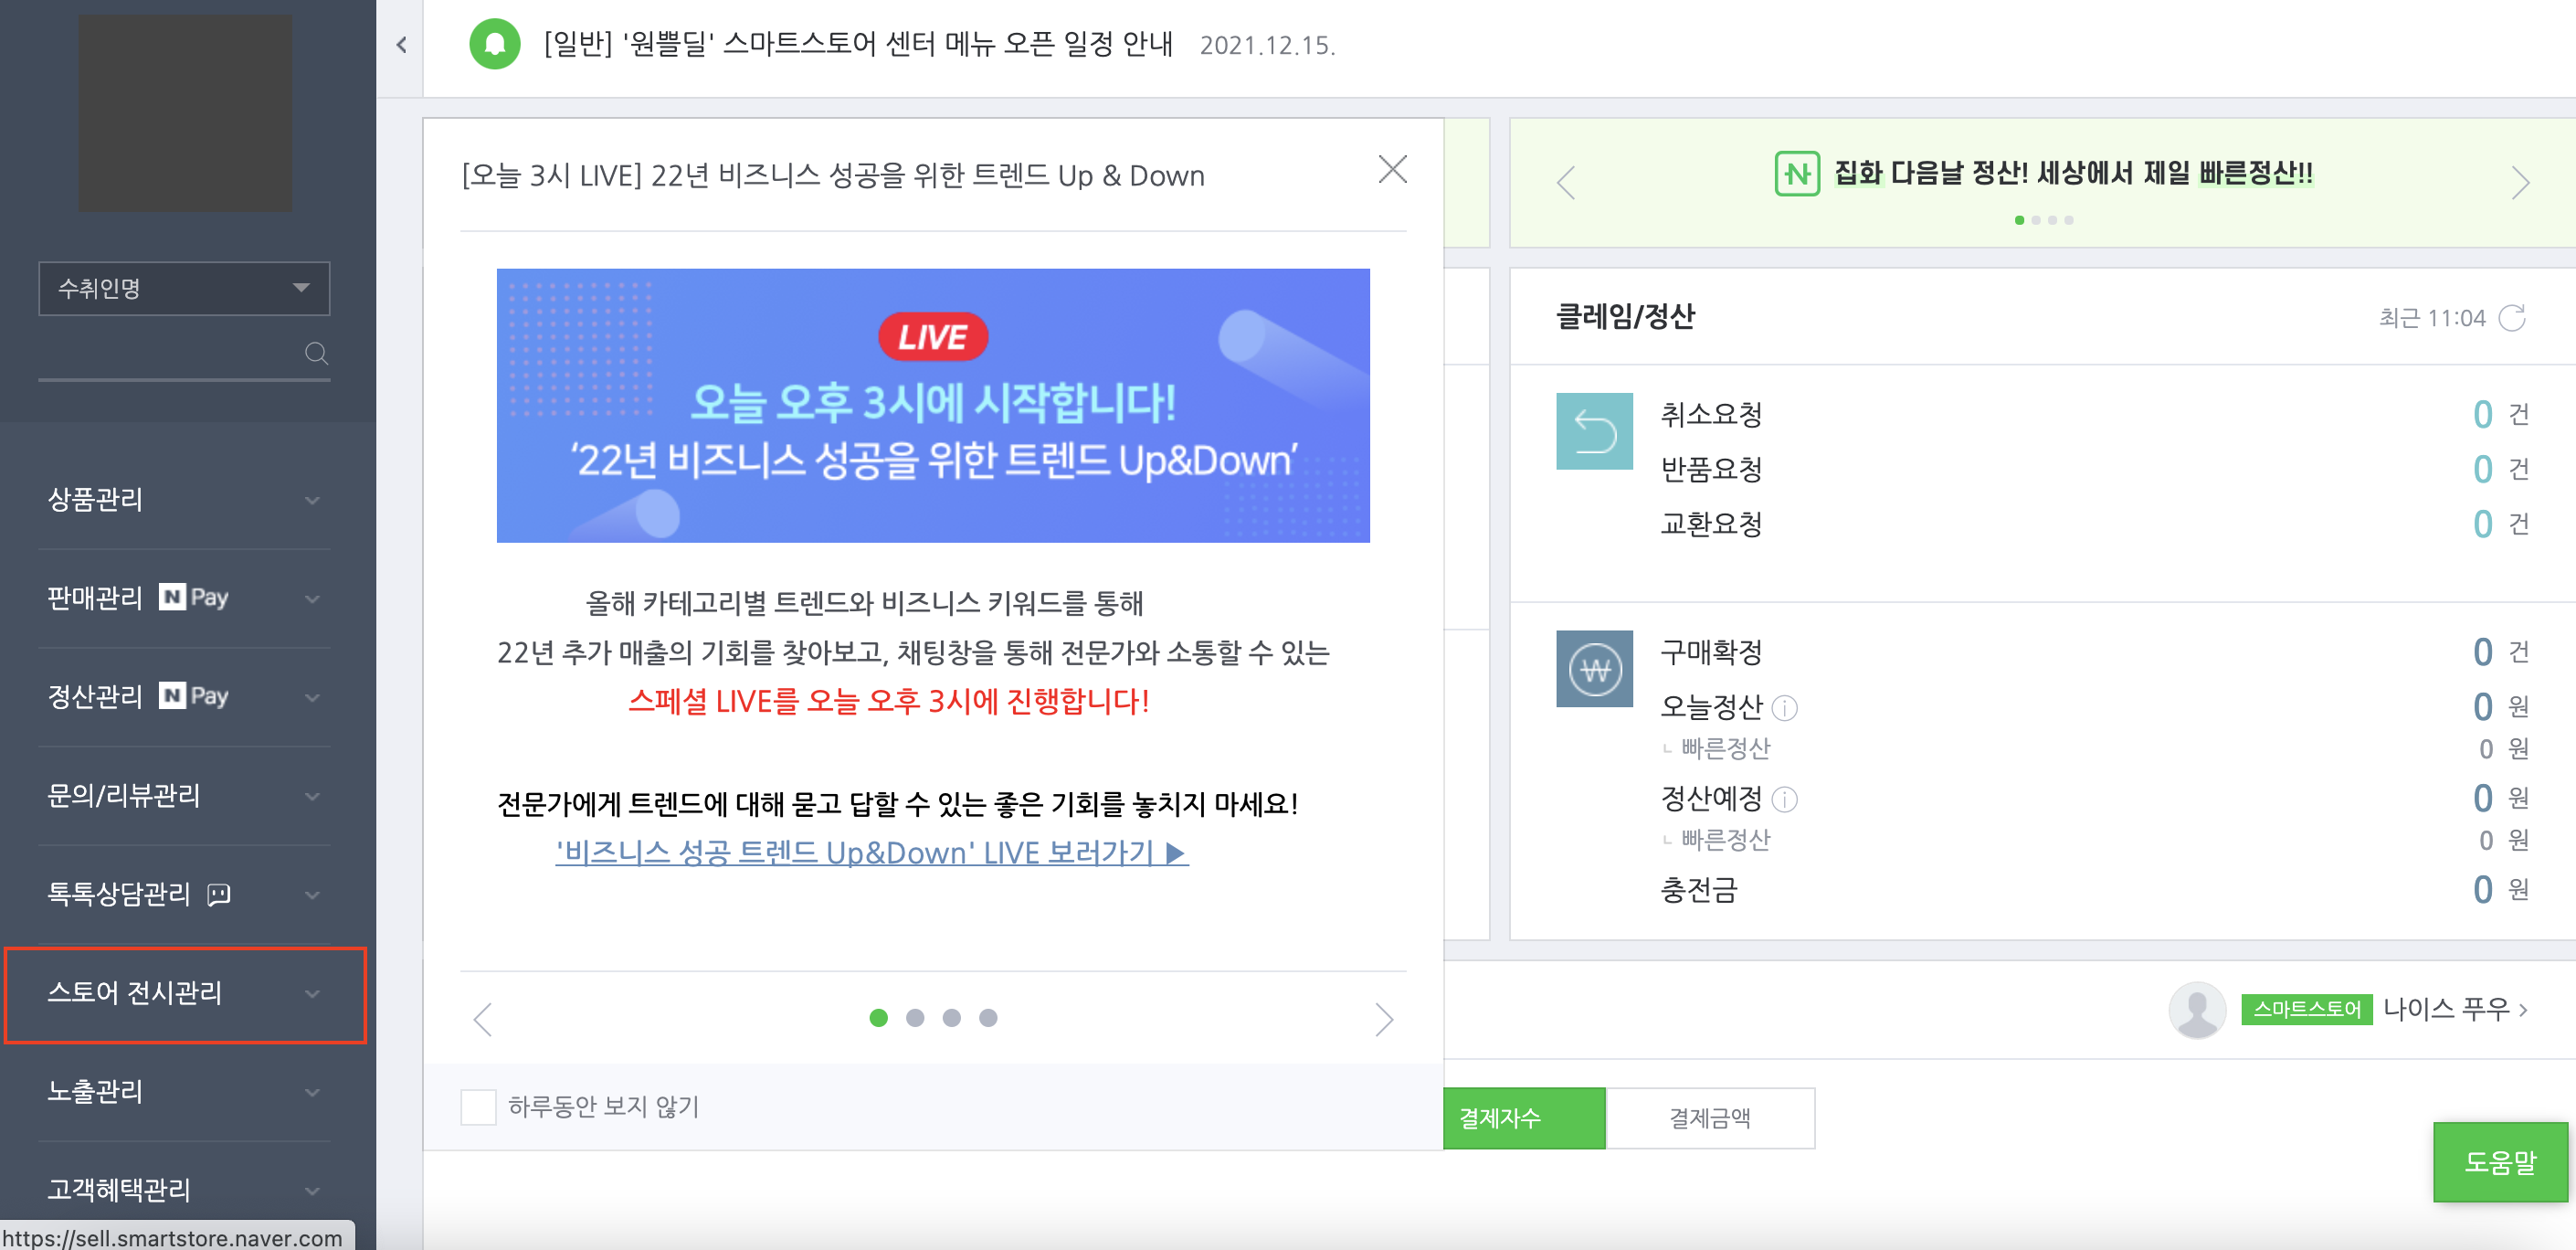This screenshot has width=2576, height=1250.
Task: Show info tooltip for 오늘정산
Action: click(1784, 708)
